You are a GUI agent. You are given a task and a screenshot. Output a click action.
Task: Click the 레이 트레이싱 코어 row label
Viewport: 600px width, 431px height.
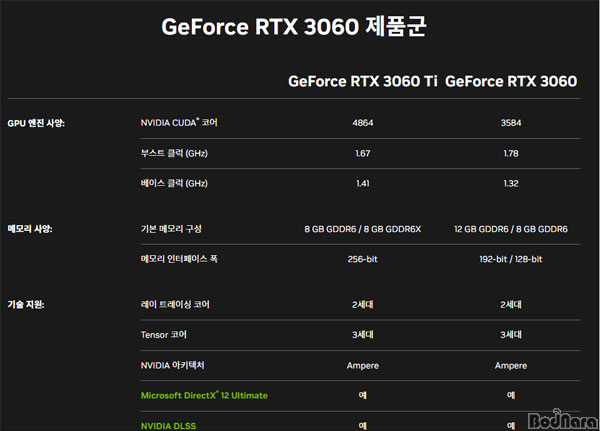[x=175, y=304]
